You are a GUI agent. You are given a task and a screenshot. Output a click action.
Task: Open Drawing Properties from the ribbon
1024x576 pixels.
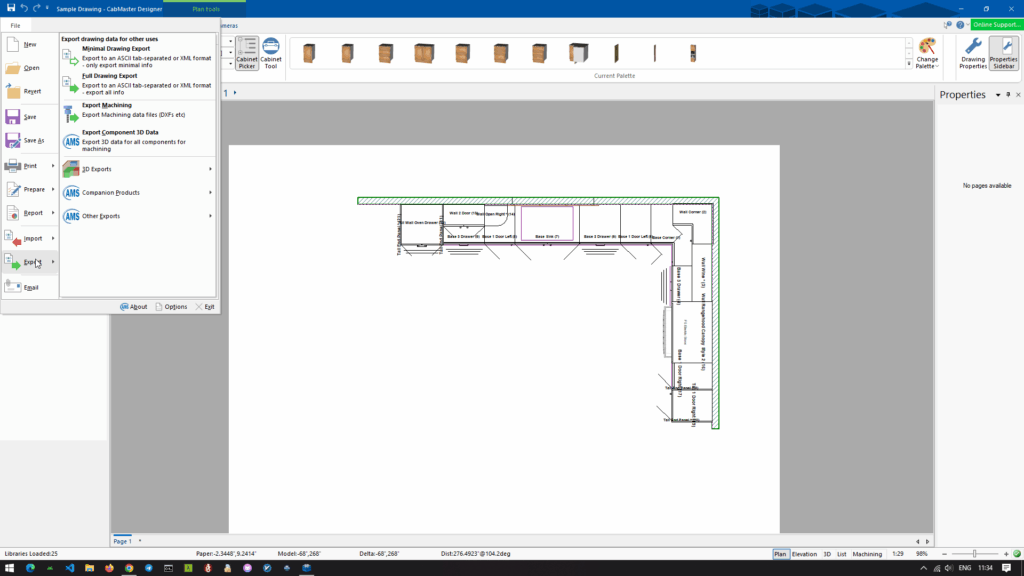[x=973, y=53]
